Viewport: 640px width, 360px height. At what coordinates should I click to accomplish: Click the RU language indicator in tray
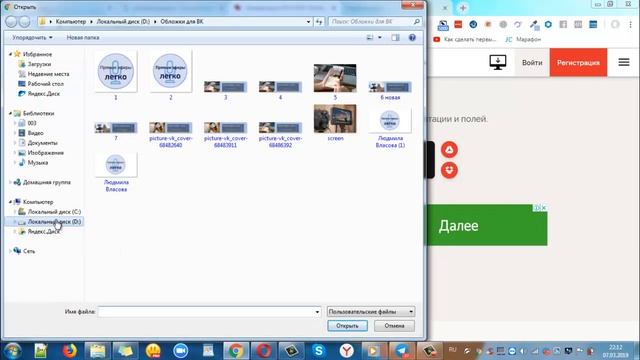click(x=452, y=350)
